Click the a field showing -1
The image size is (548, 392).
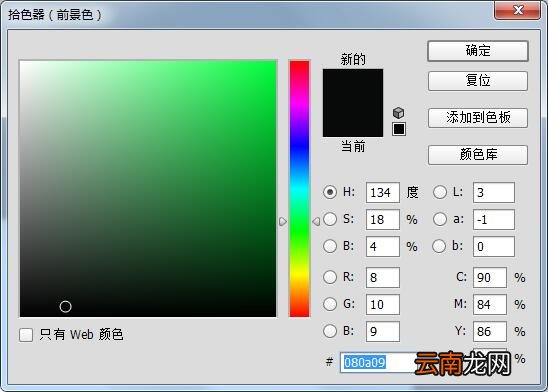point(494,219)
